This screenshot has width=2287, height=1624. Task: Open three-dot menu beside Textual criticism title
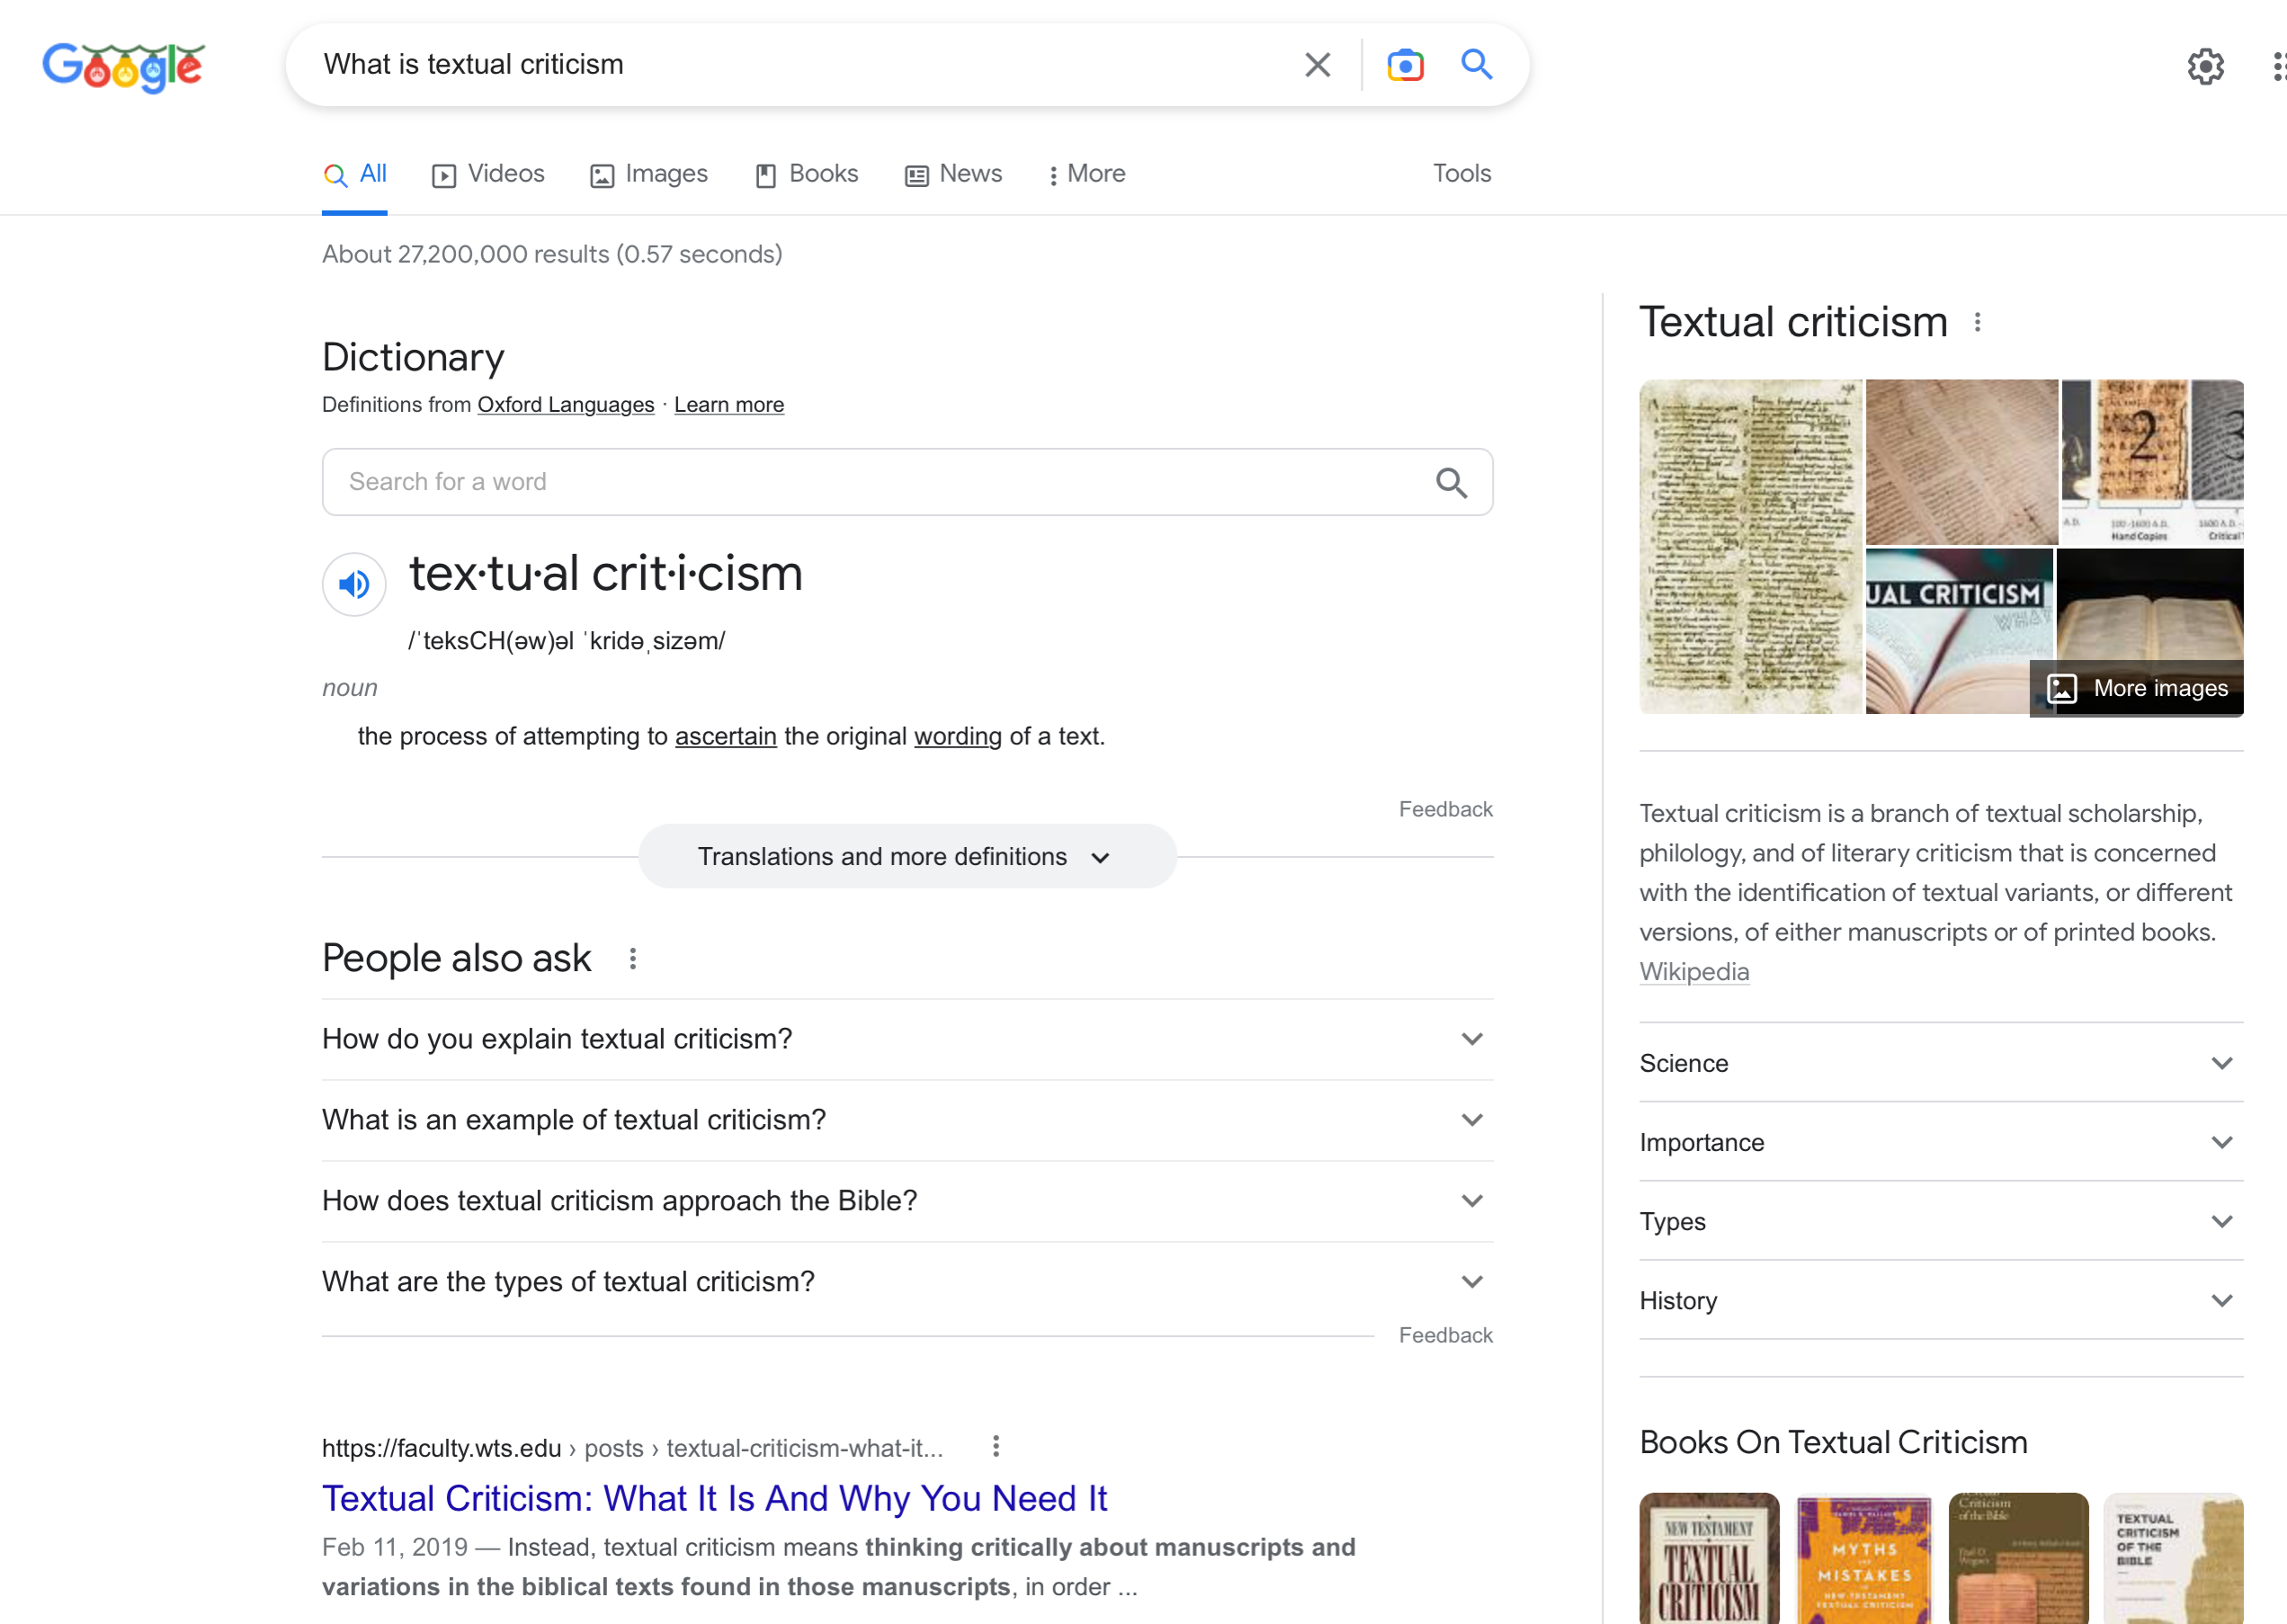(x=1977, y=323)
